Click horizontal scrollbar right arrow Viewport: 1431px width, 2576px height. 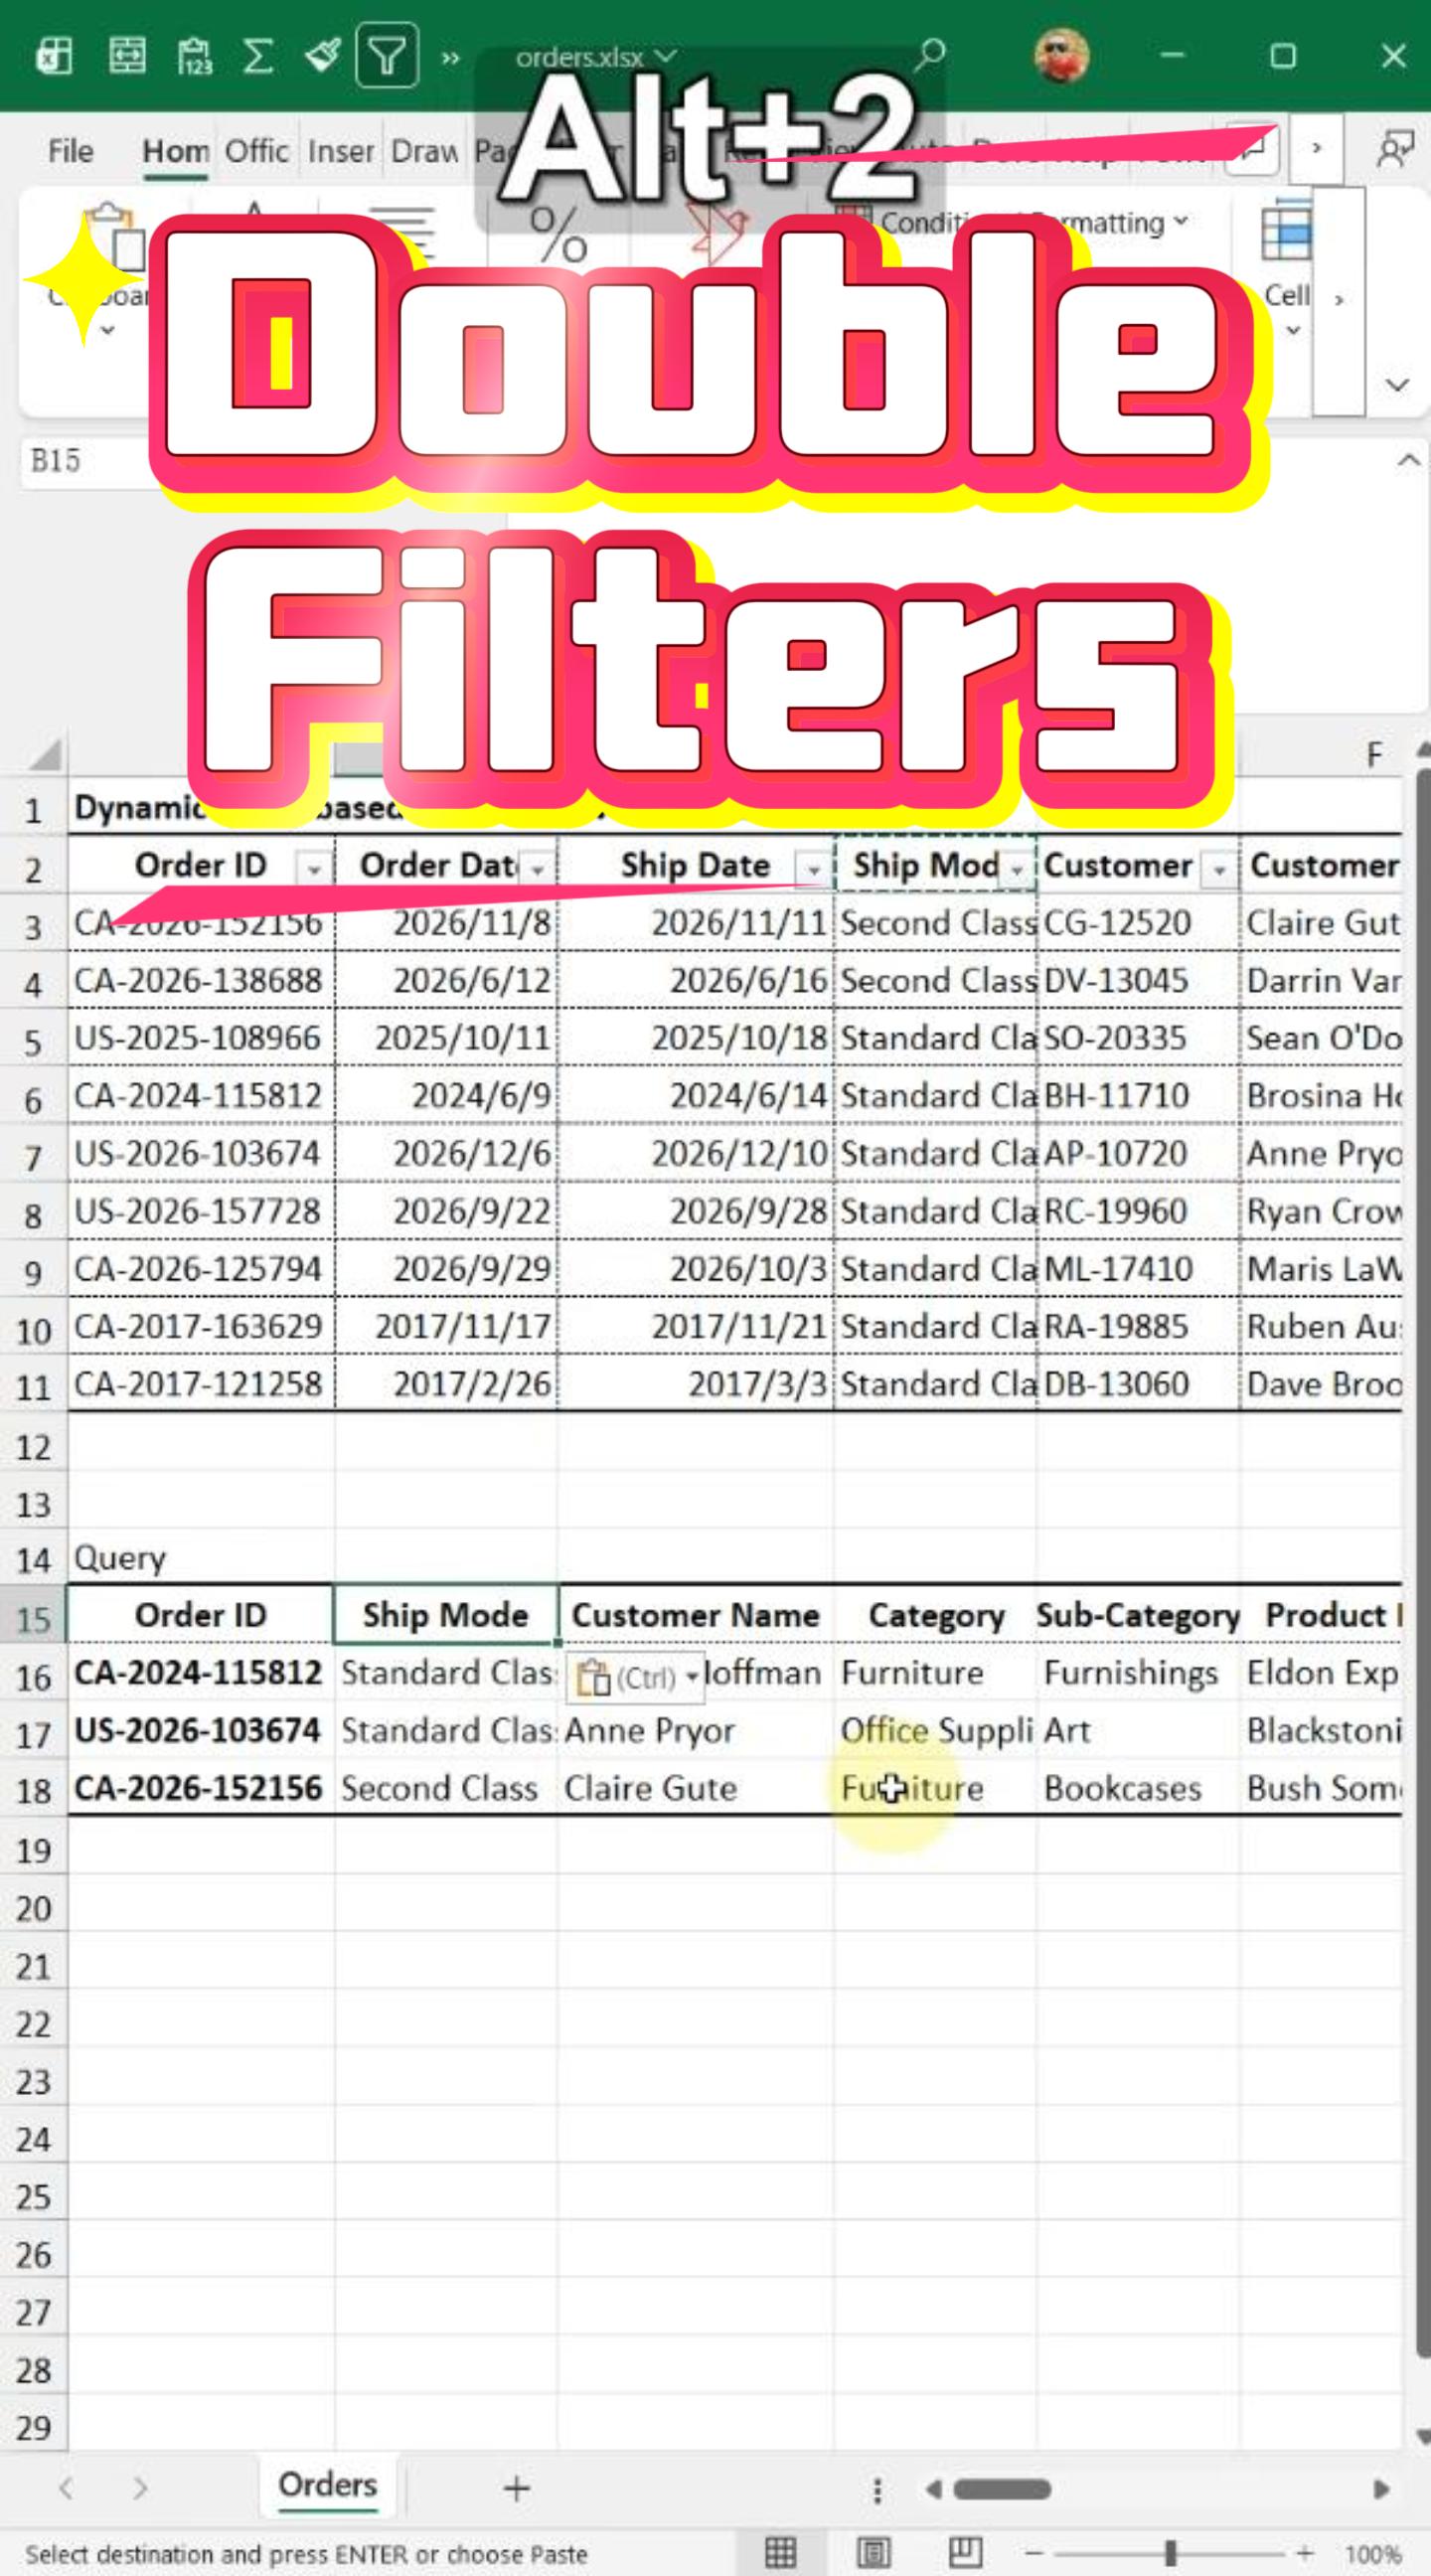pos(1381,2489)
